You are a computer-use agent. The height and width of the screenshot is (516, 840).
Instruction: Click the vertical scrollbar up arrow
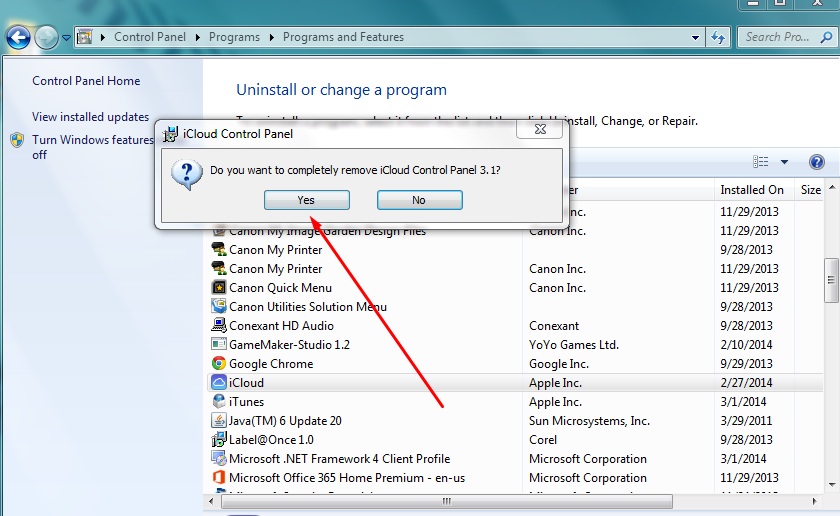click(831, 188)
